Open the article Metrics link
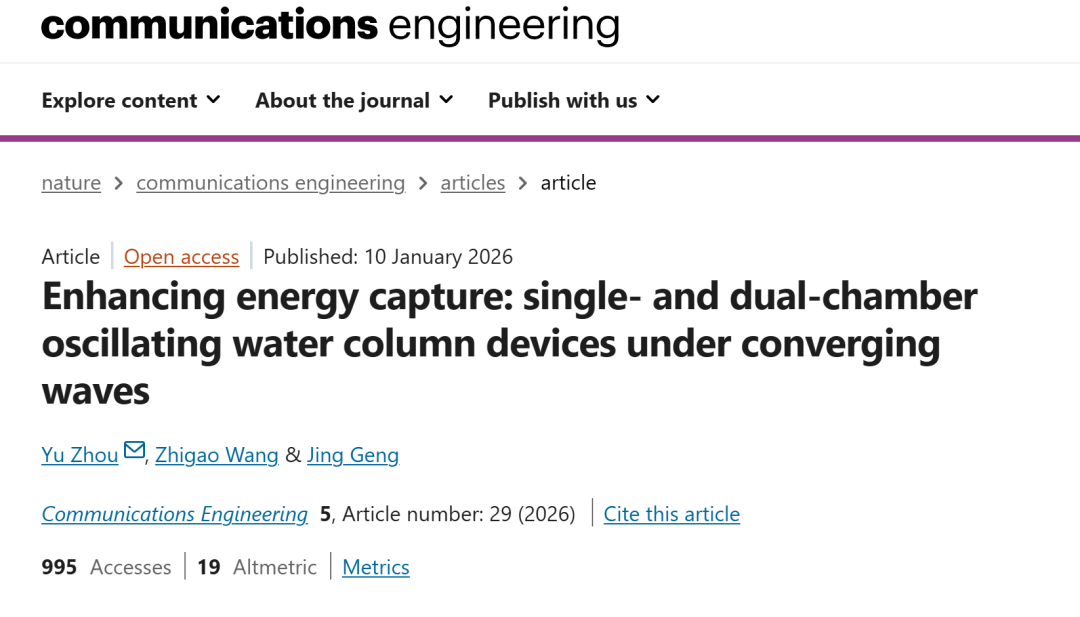Viewport: 1080px width, 617px height. [375, 567]
